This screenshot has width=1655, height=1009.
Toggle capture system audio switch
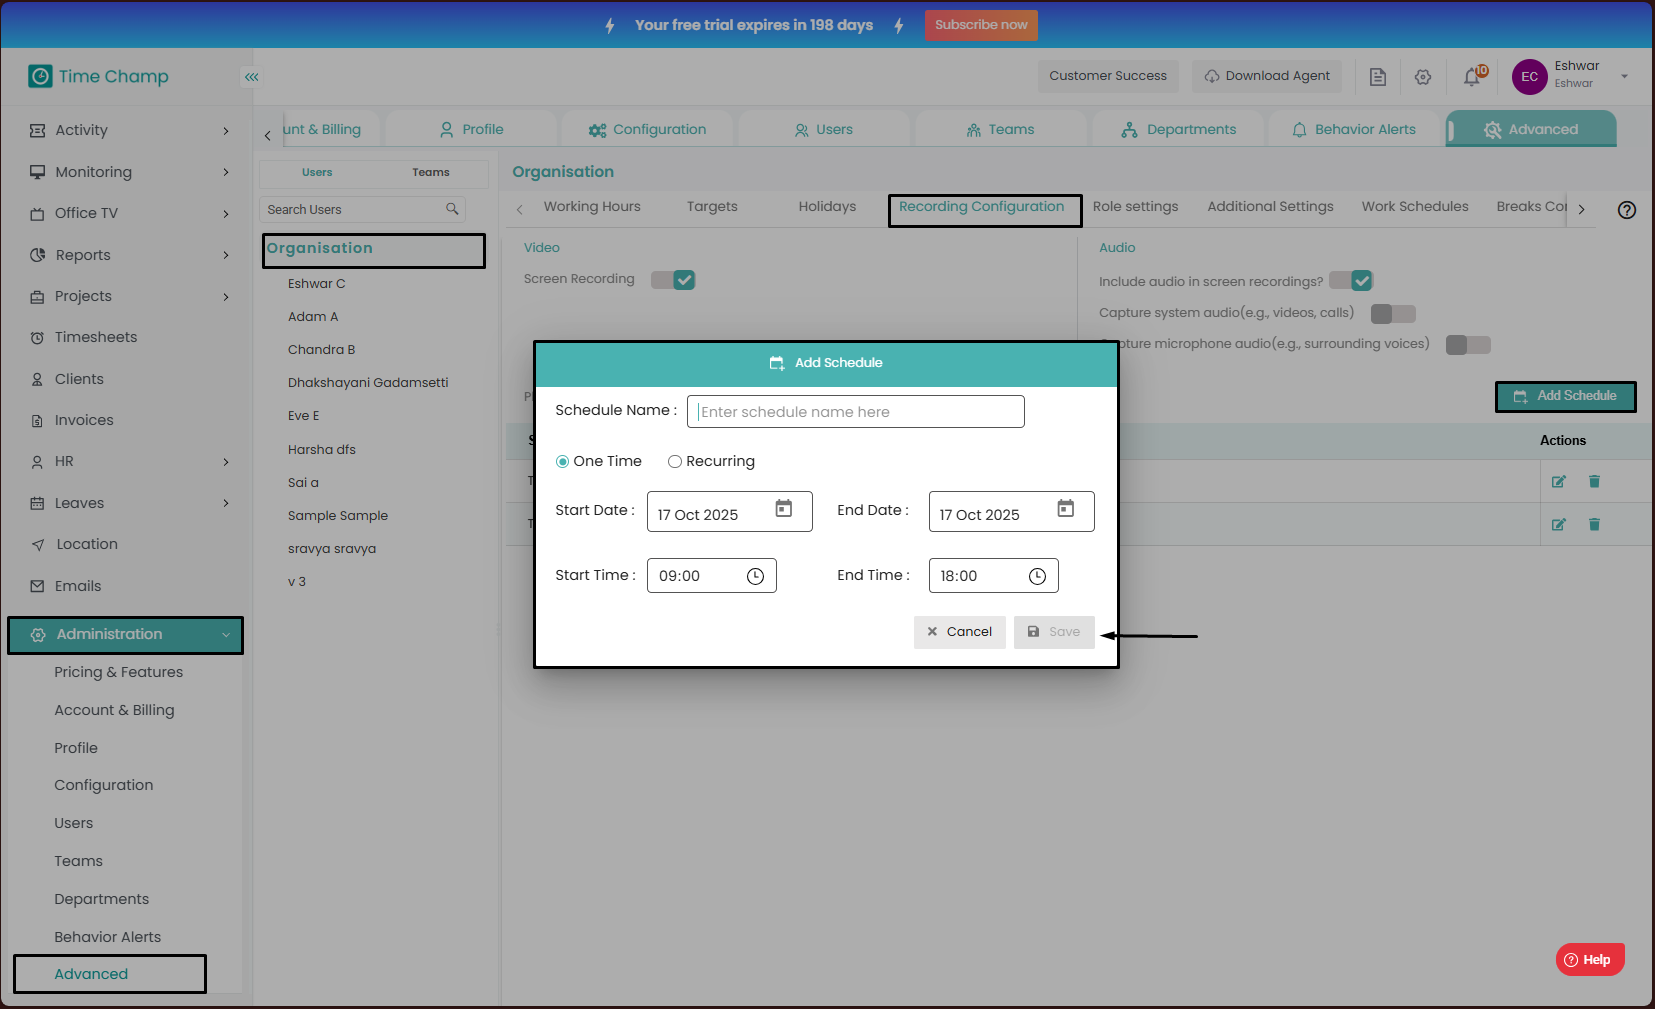click(1393, 314)
